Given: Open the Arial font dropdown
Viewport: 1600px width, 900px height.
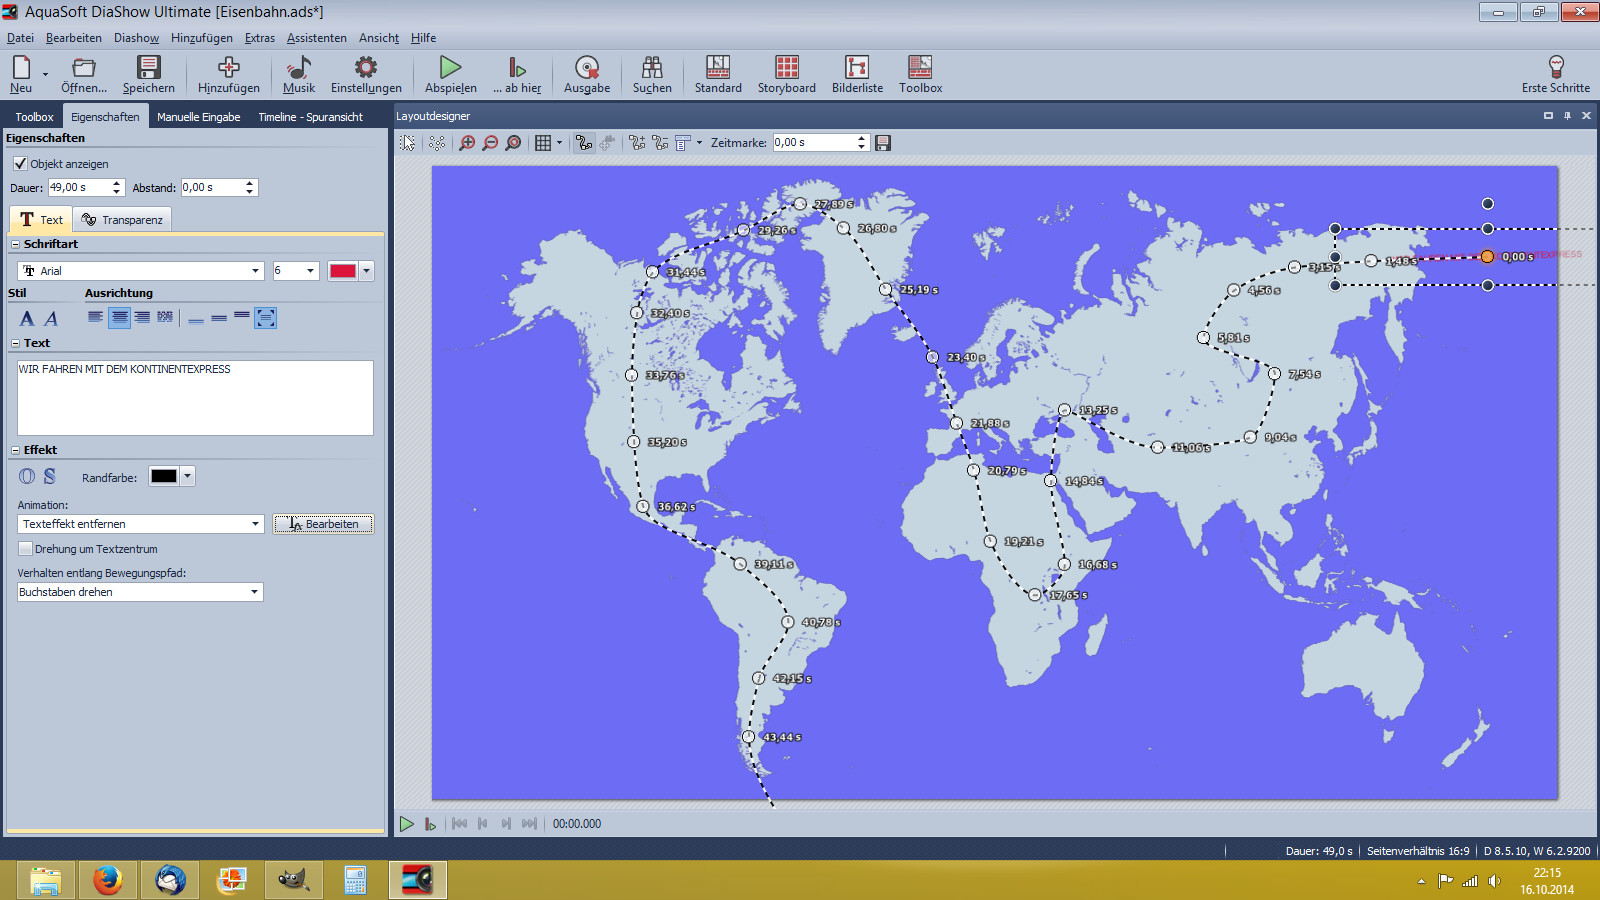Looking at the screenshot, I should pos(255,271).
